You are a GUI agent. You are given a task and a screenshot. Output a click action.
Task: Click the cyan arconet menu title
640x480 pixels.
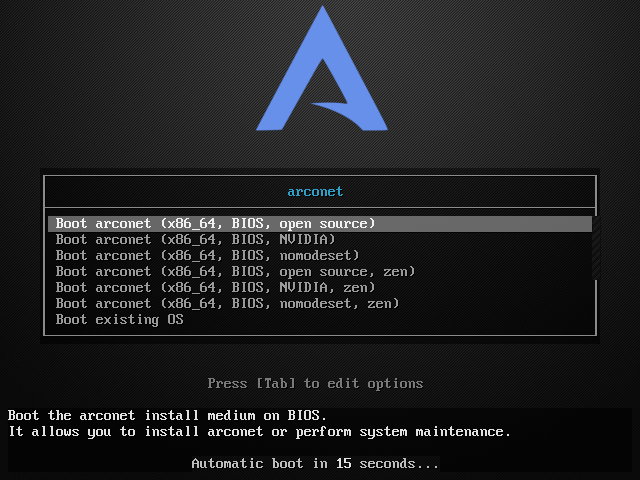pyautogui.click(x=315, y=191)
